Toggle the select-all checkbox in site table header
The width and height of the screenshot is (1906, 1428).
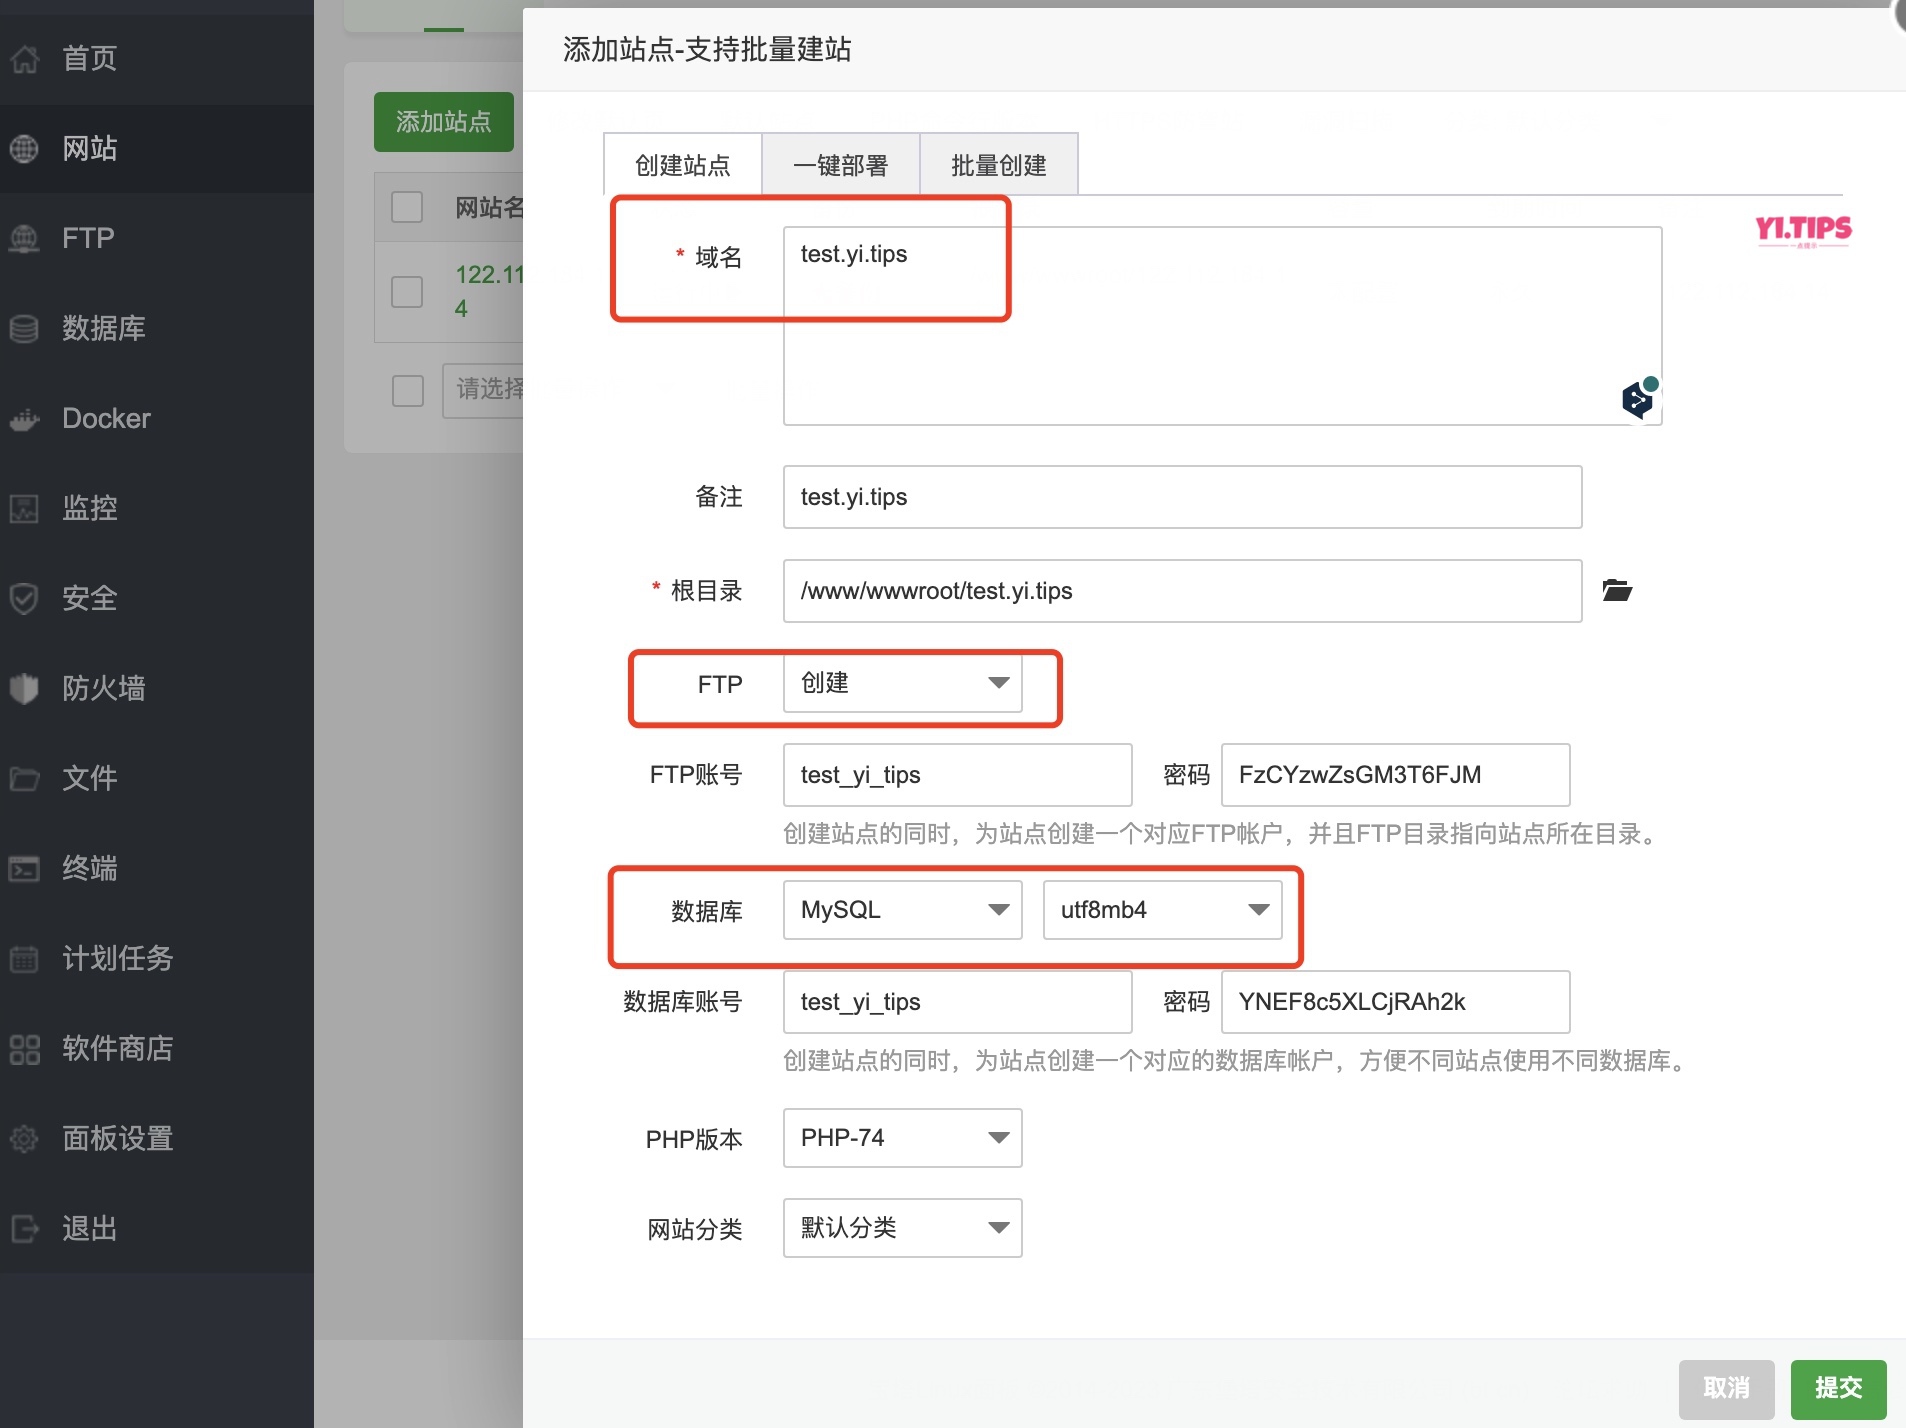[x=406, y=206]
